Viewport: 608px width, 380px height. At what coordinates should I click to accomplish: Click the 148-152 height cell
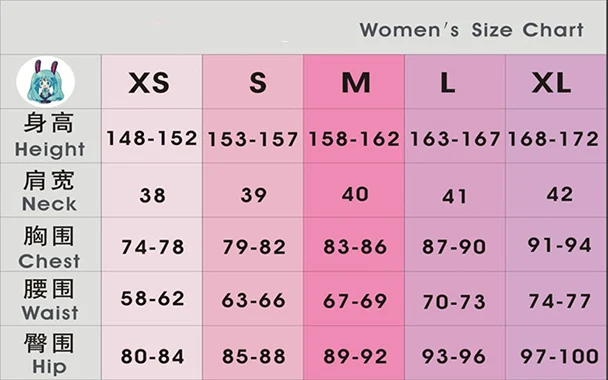click(152, 138)
